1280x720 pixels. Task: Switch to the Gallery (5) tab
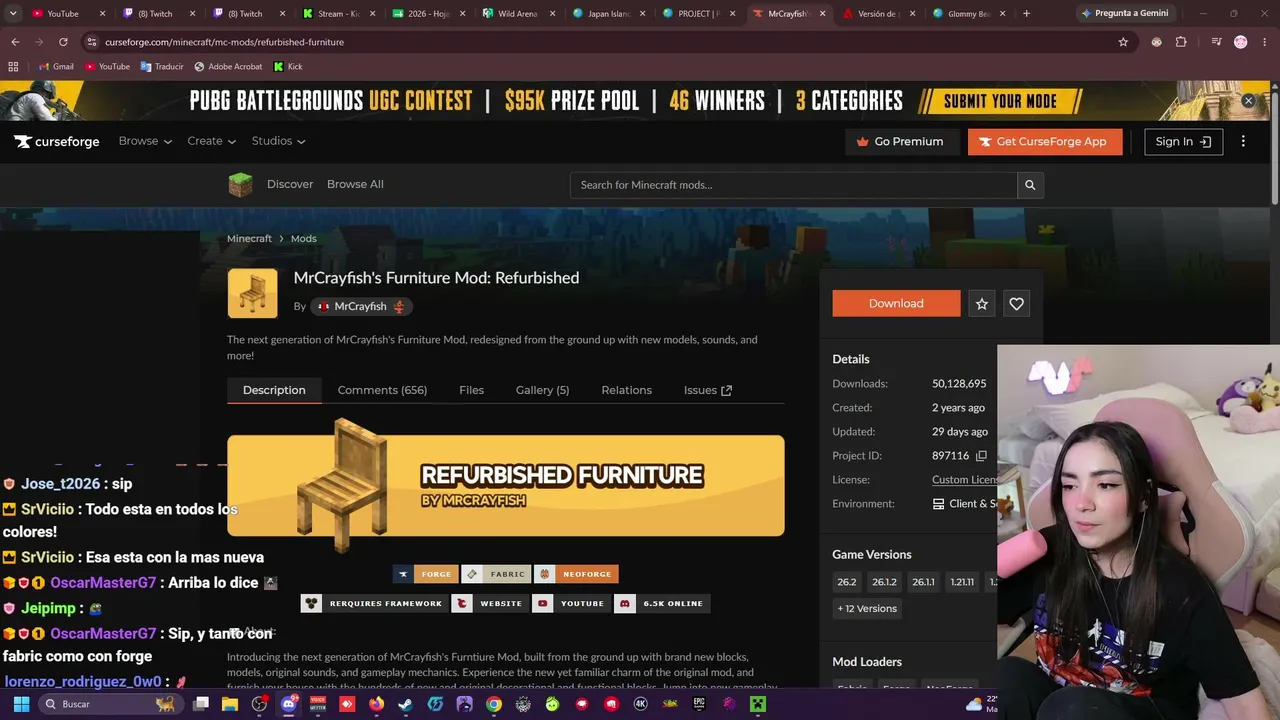[542, 390]
